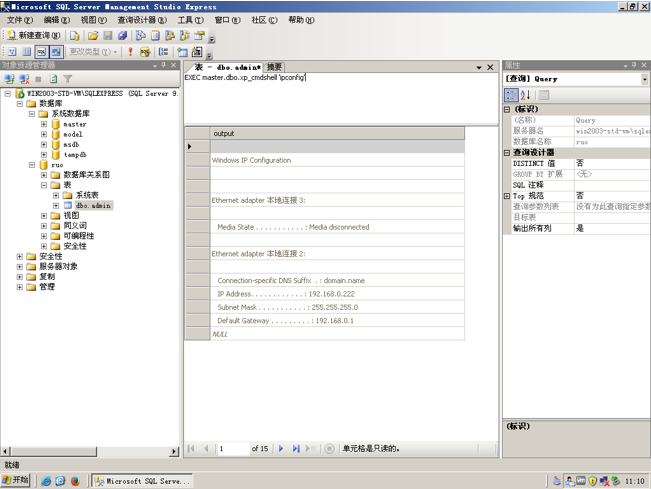Image resolution: width=651 pixels, height=489 pixels.
Task: Click the open file folder icon
Action: [93, 36]
